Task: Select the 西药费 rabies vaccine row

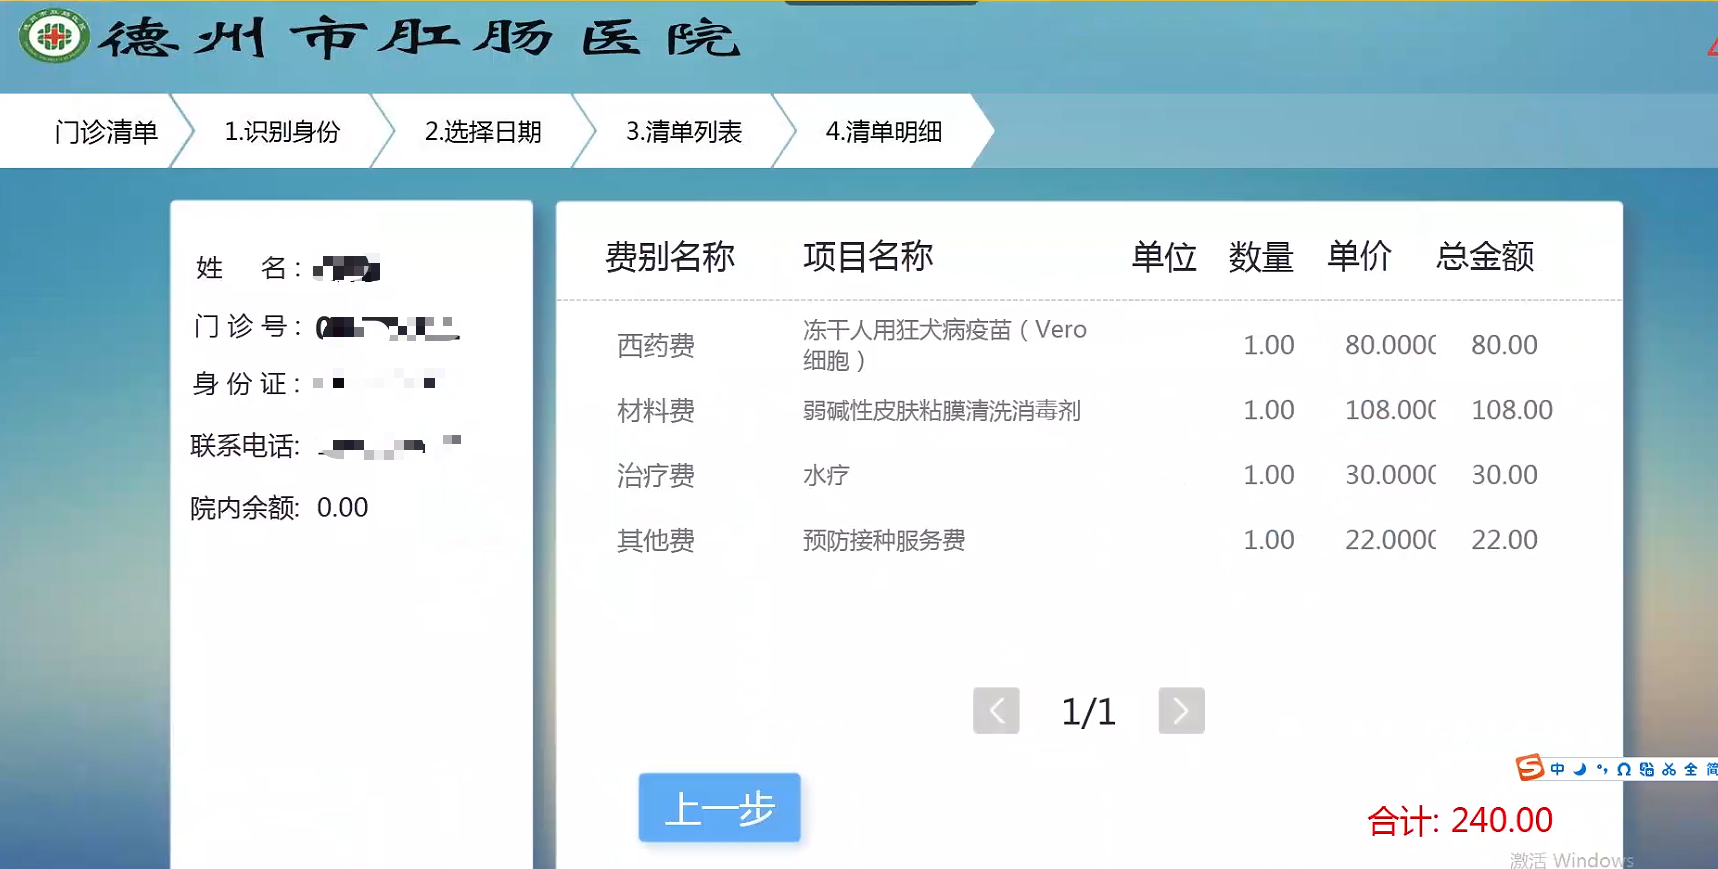Action: [x=944, y=345]
